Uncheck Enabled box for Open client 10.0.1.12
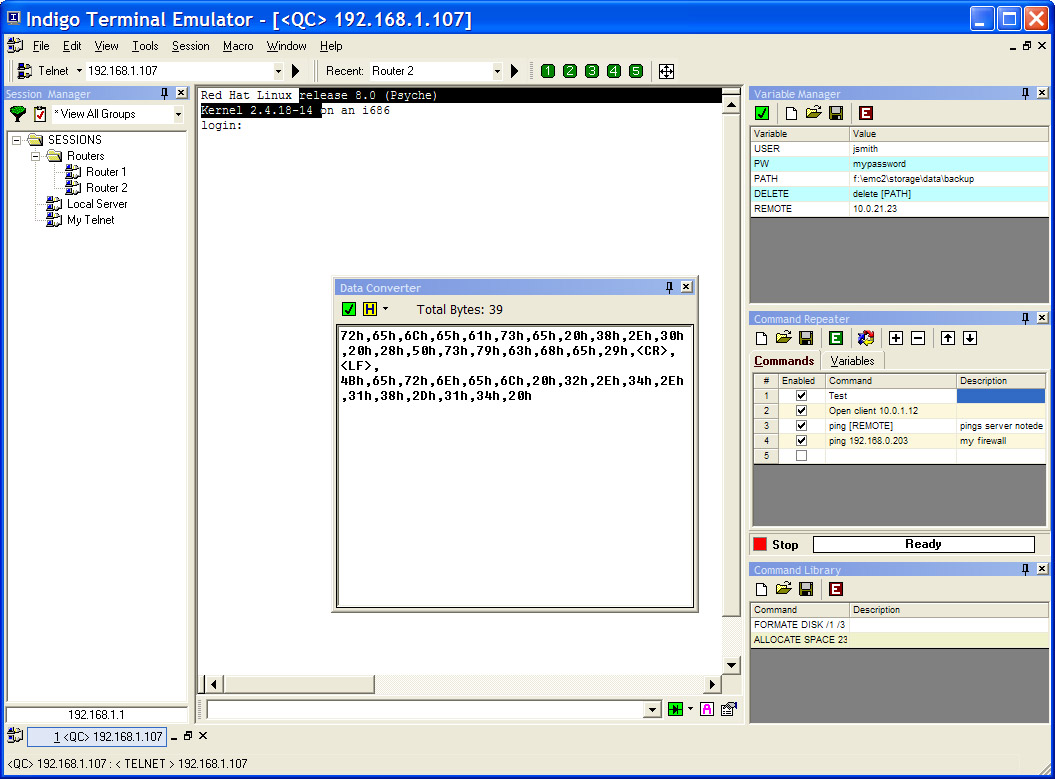Viewport: 1055px width, 779px height. click(801, 410)
